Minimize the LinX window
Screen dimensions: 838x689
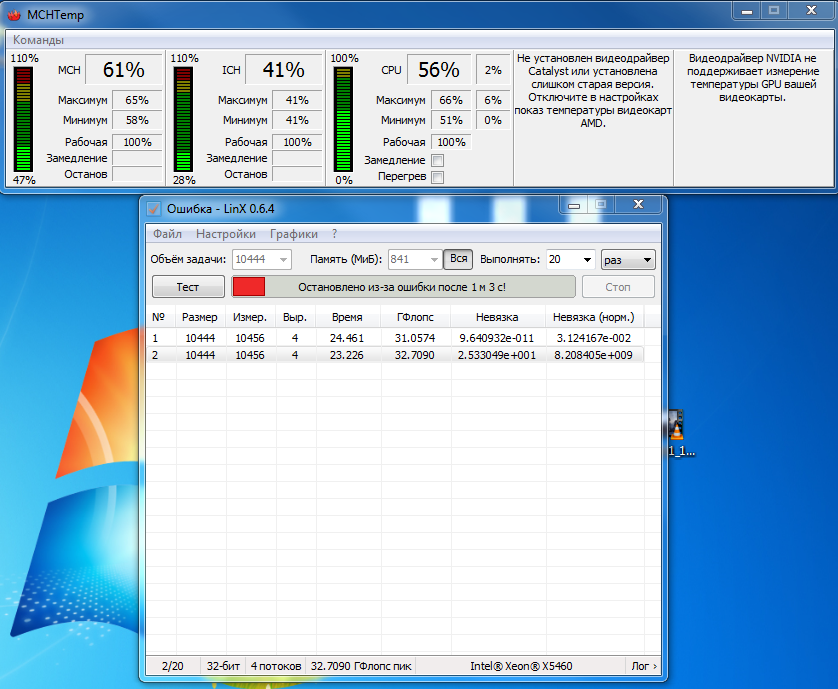pos(574,205)
